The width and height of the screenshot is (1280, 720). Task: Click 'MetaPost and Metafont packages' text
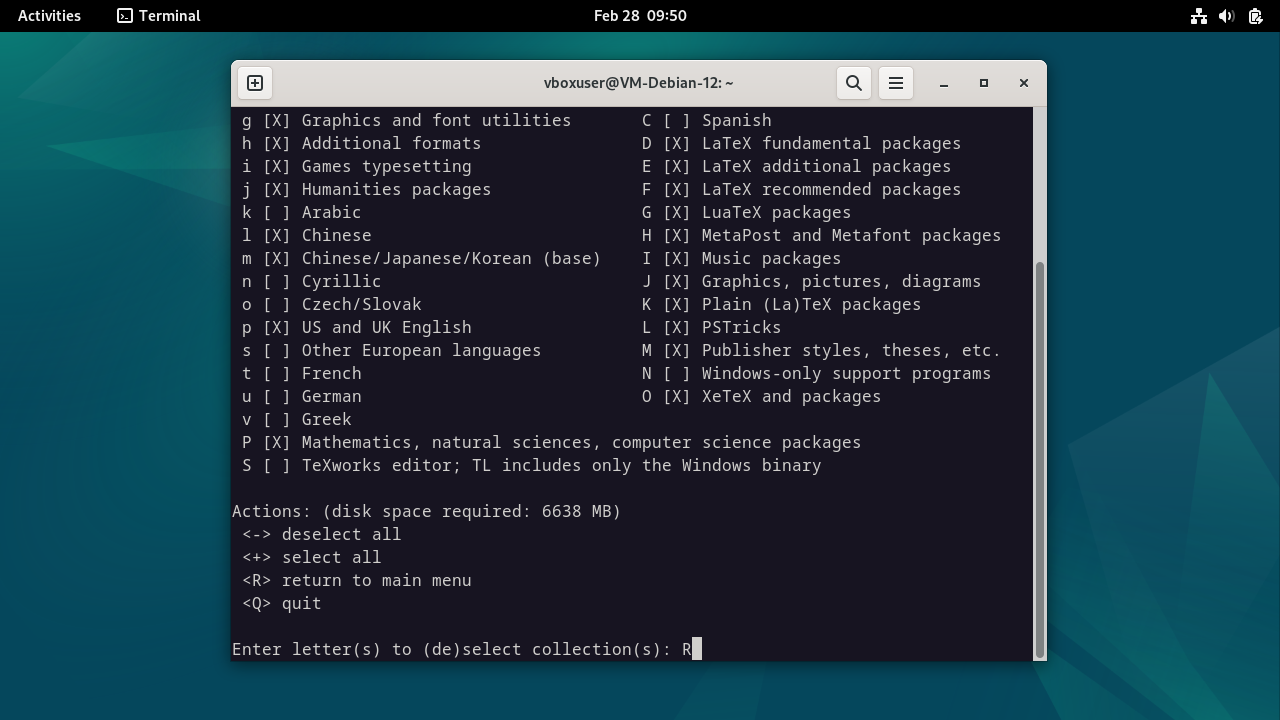pyautogui.click(x=851, y=235)
